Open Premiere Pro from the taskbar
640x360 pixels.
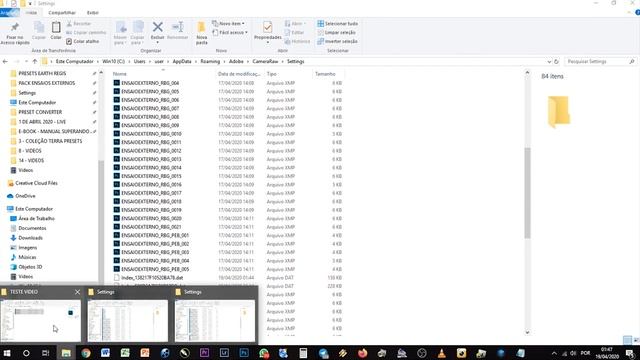point(204,353)
